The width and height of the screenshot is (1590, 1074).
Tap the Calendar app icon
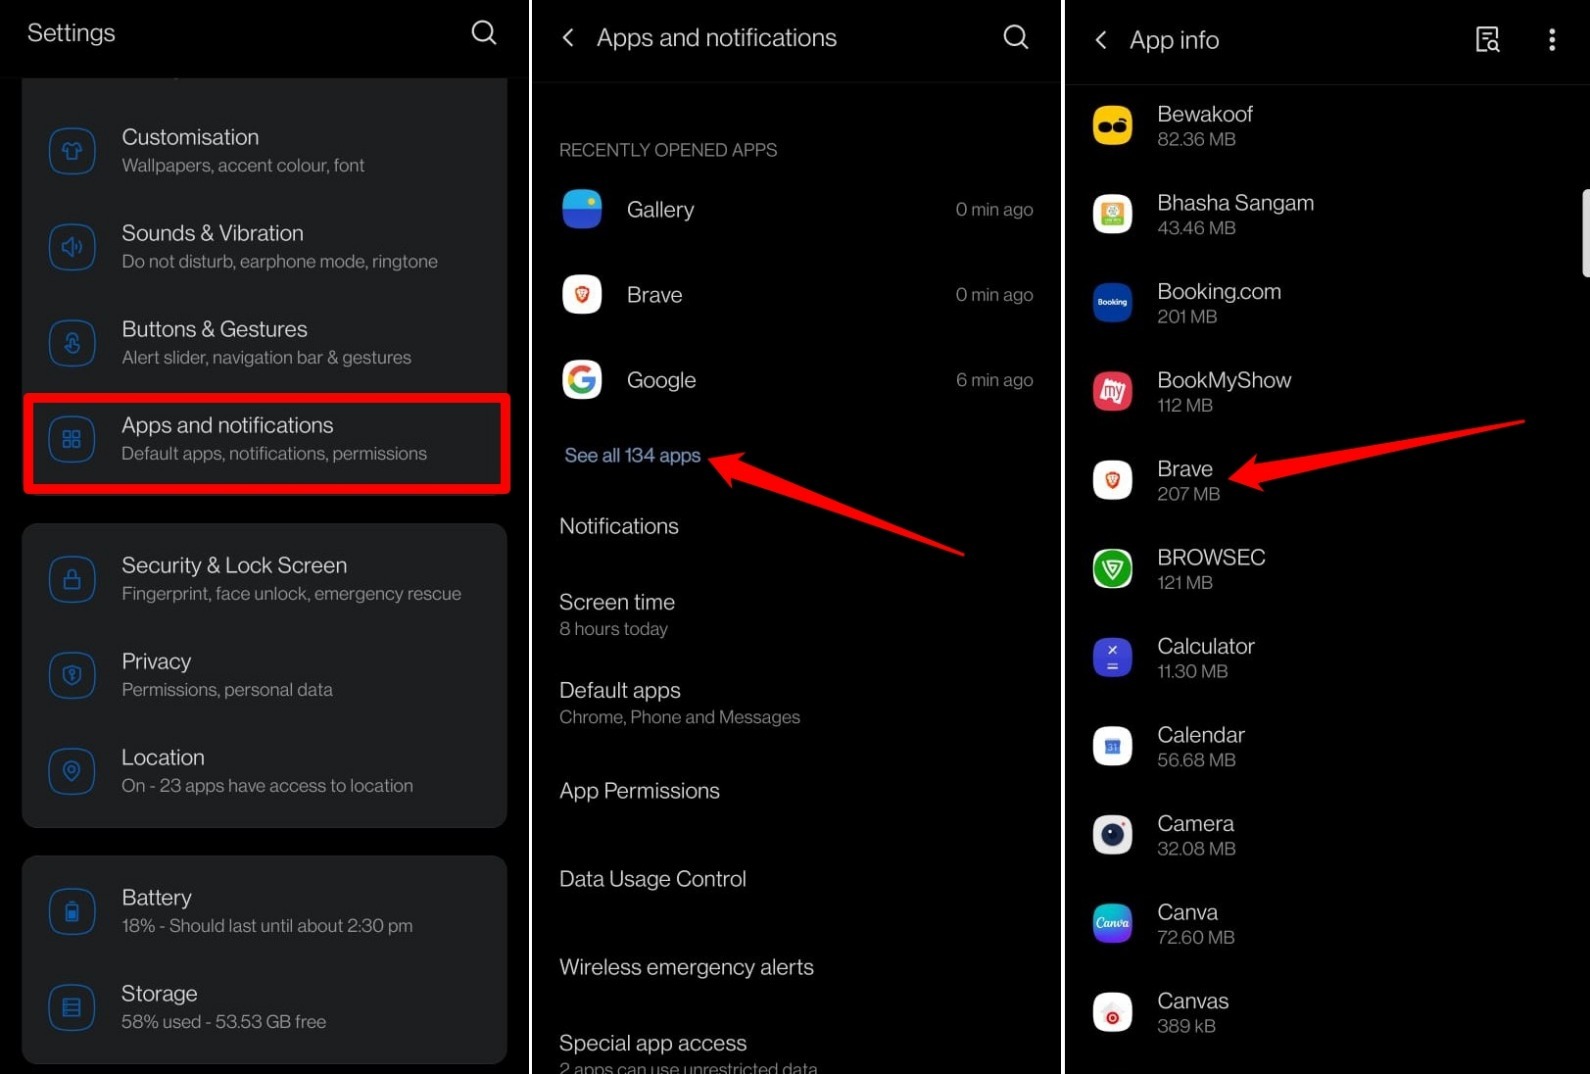coord(1112,746)
